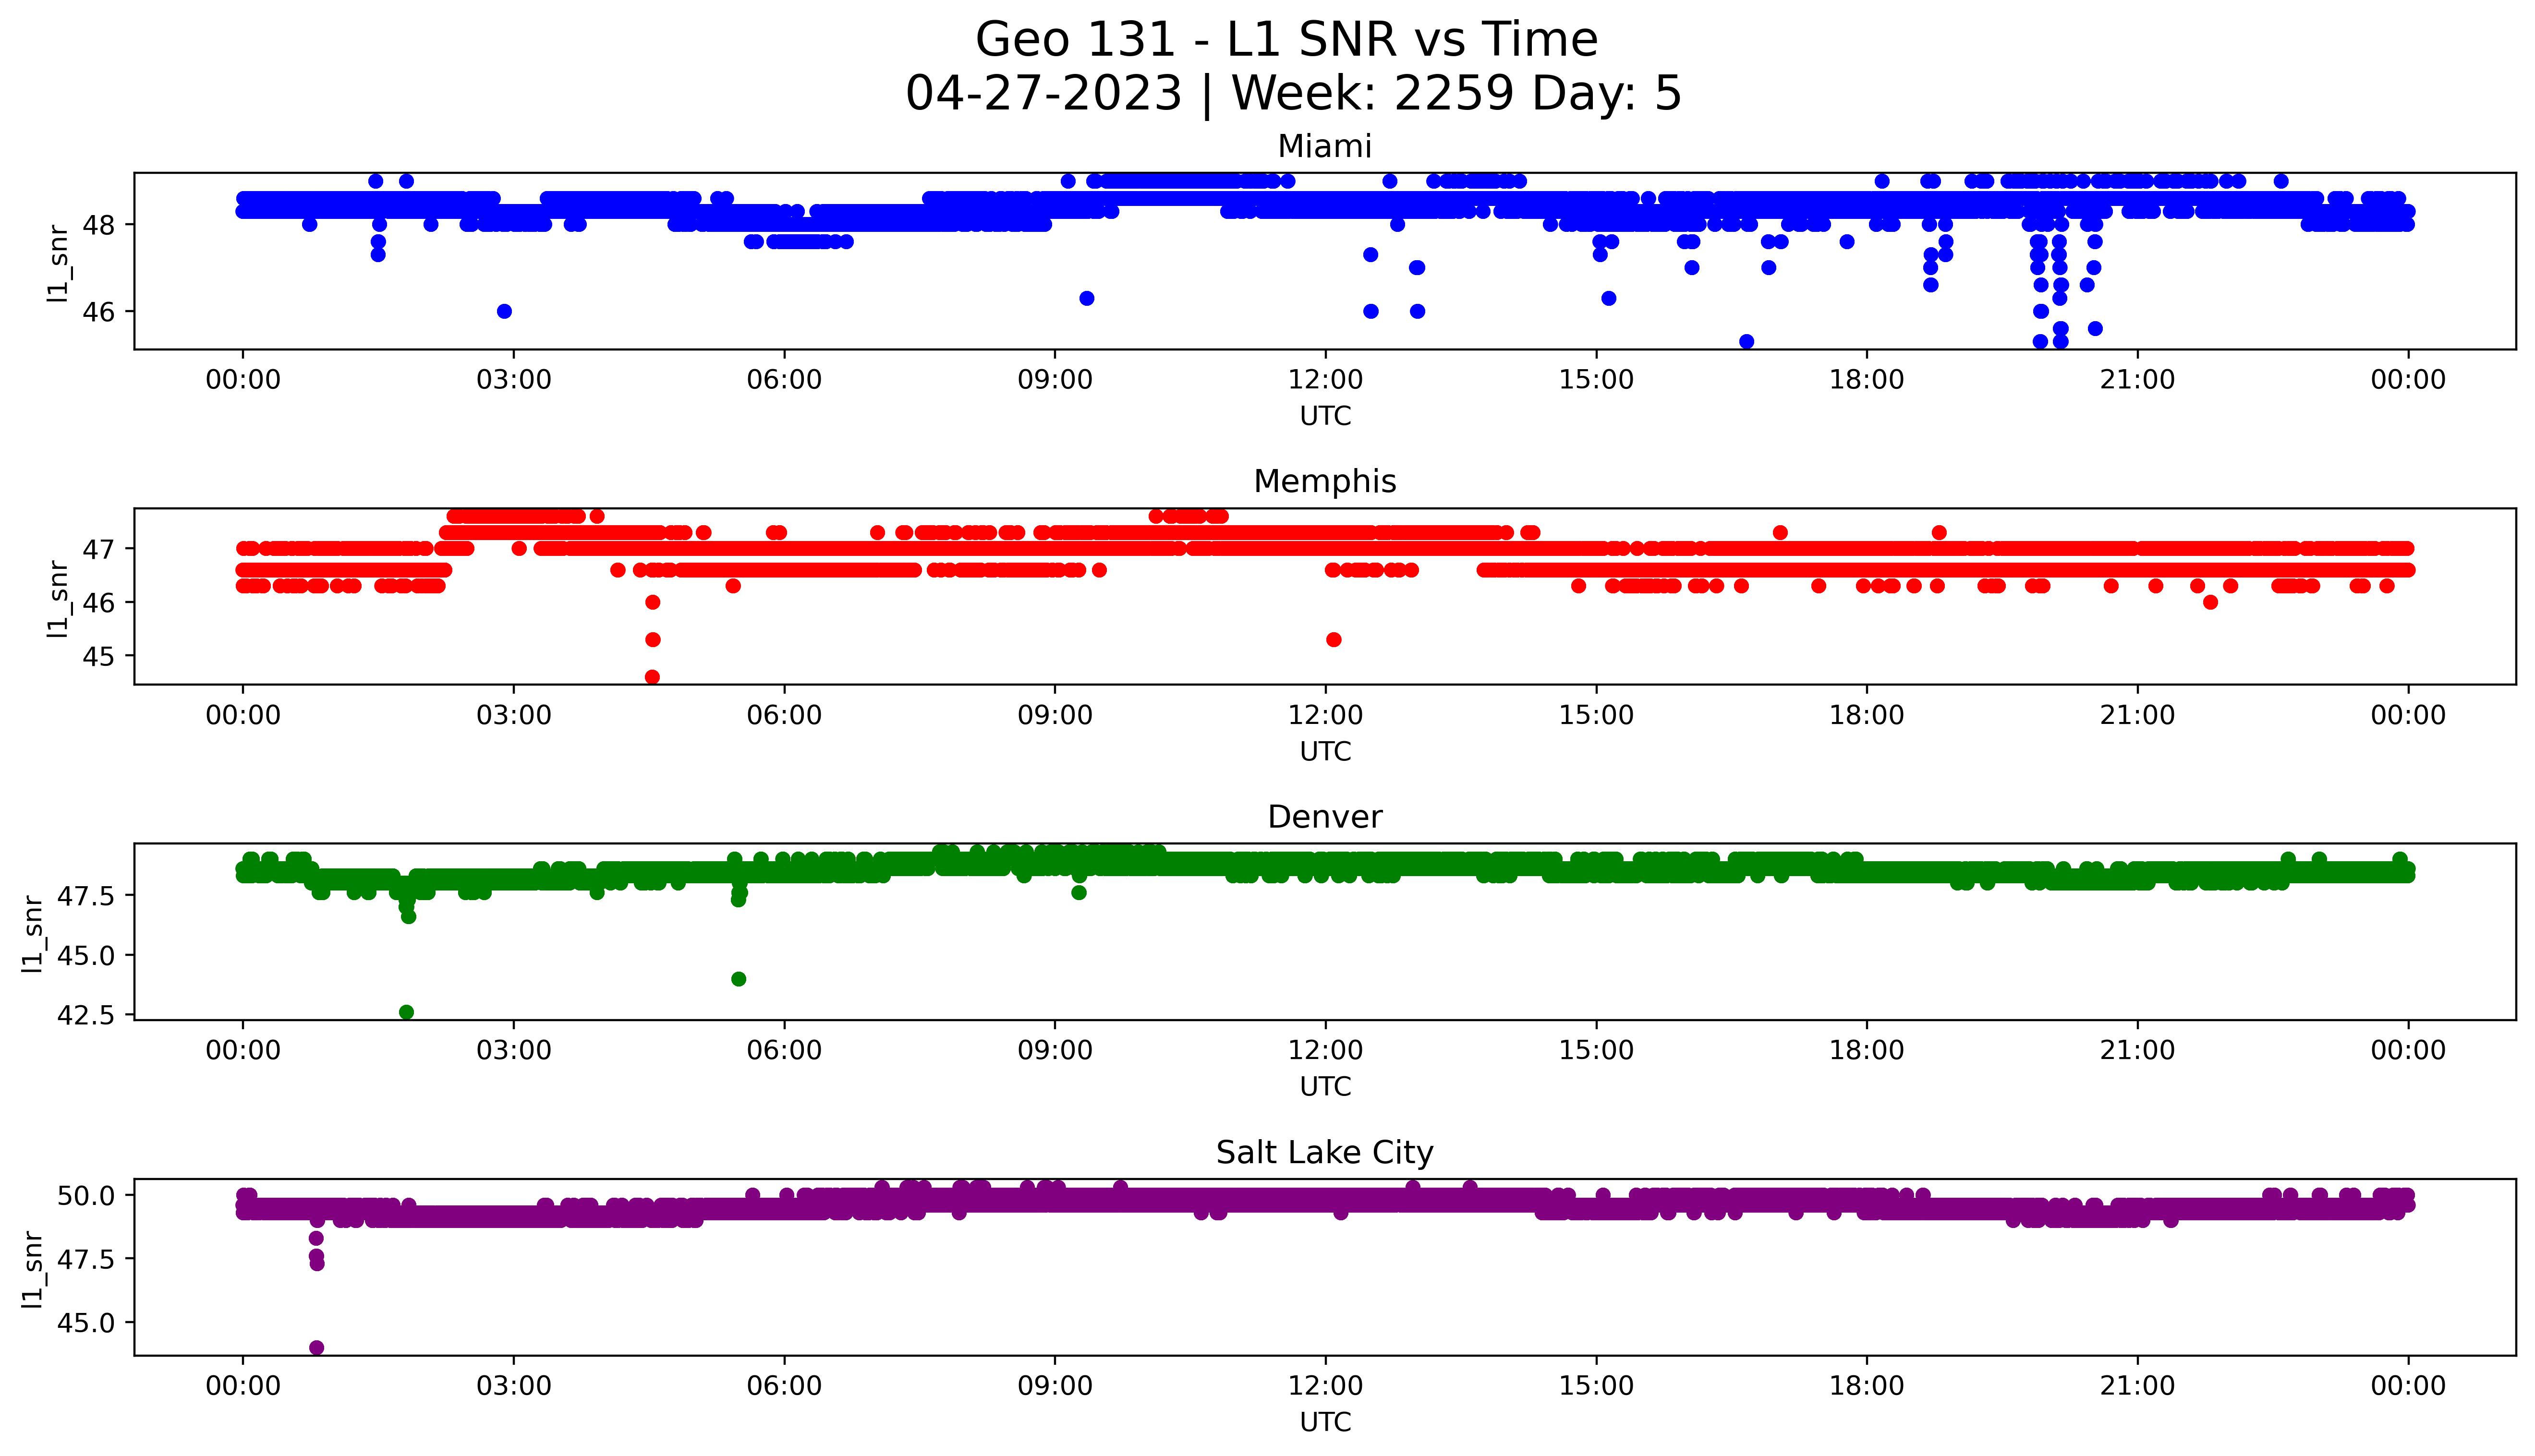Click the 'l1_snr' y-axis label of Denver plot
This screenshot has width=2535, height=1456.
coord(33,934)
